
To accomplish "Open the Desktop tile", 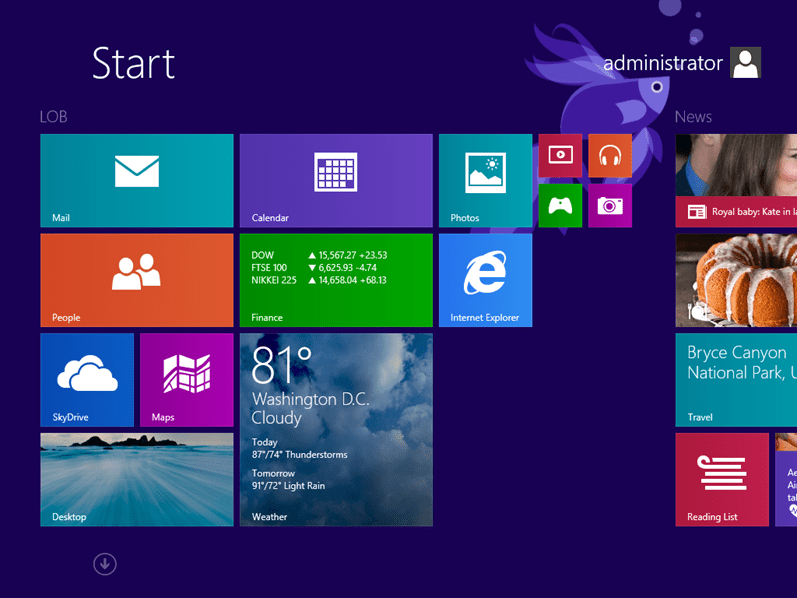I will tap(136, 479).
